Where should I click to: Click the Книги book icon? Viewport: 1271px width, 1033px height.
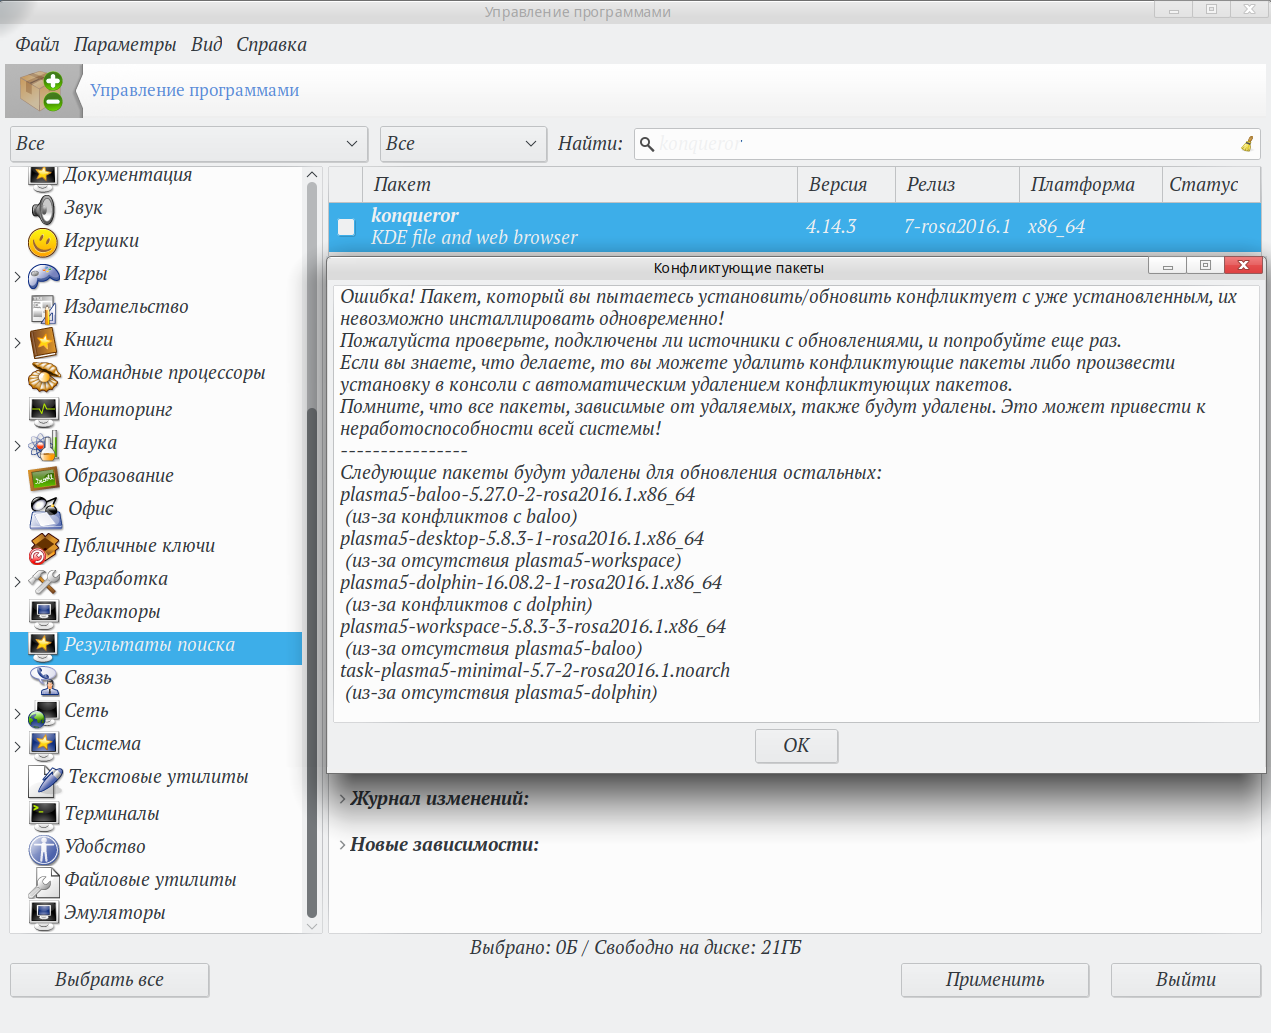(43, 341)
